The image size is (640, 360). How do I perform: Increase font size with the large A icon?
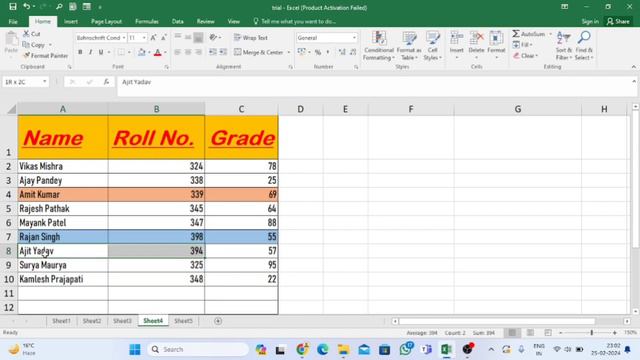[153, 38]
